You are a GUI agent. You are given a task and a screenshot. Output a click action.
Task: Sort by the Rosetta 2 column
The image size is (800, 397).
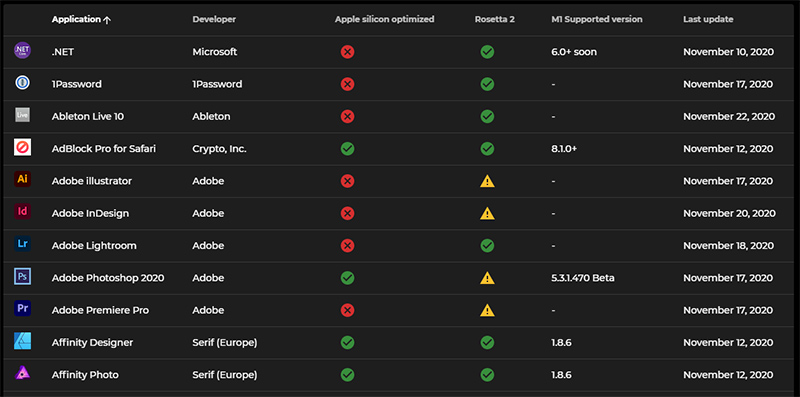pyautogui.click(x=495, y=19)
